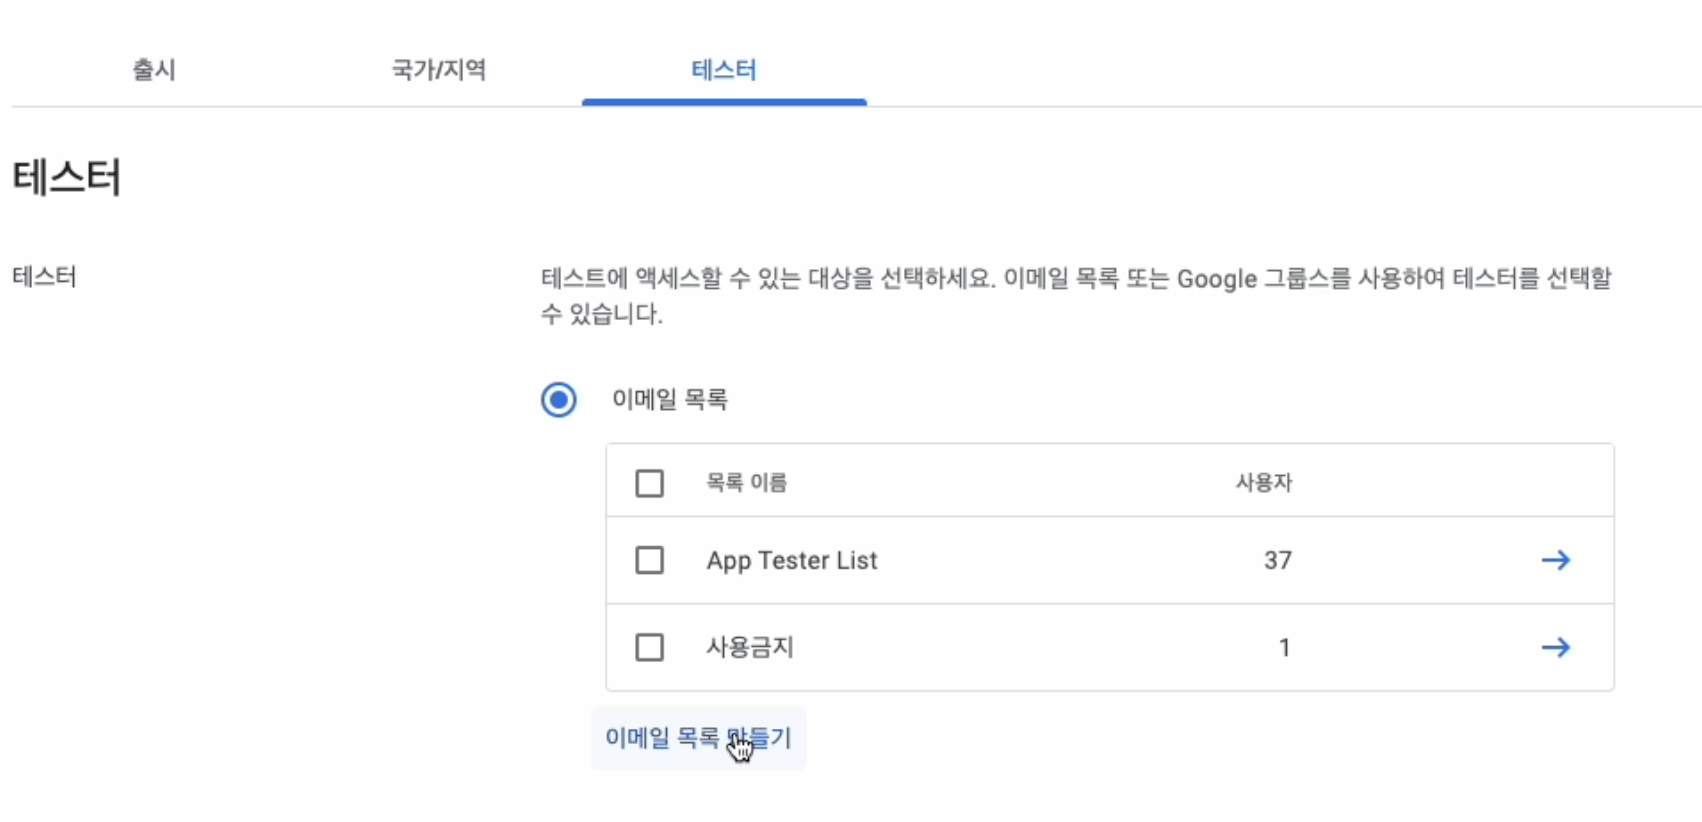
Task: Open the 사용금지 list details arrow
Action: pyautogui.click(x=1555, y=647)
